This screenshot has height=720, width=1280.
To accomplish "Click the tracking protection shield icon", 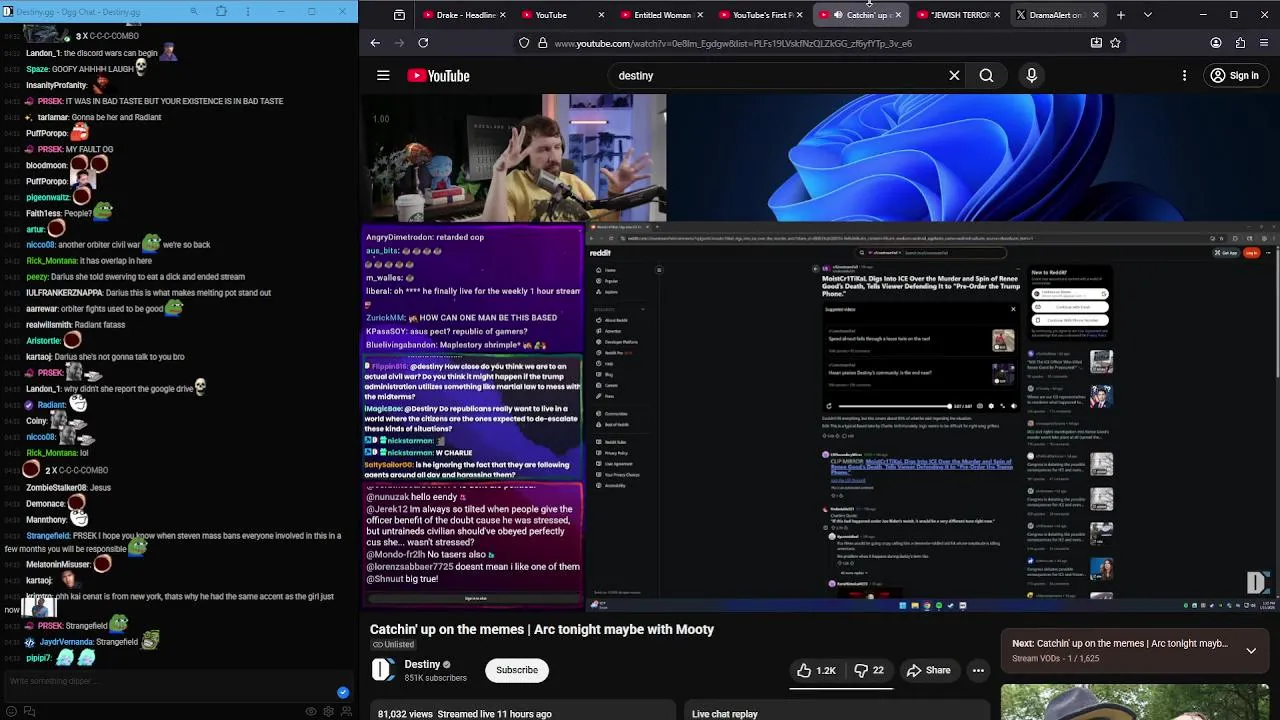I will [524, 43].
